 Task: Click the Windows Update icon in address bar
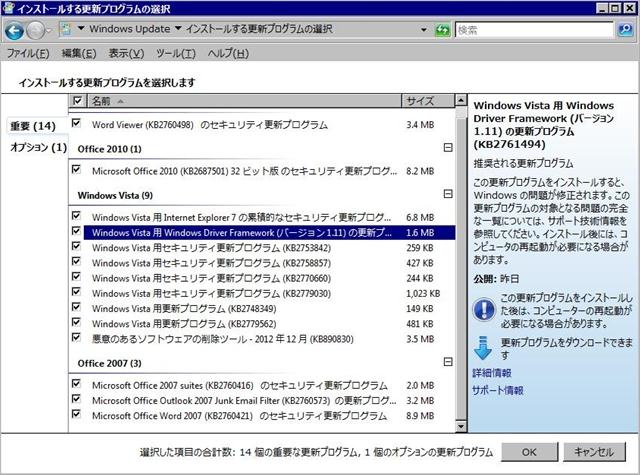tap(66, 29)
